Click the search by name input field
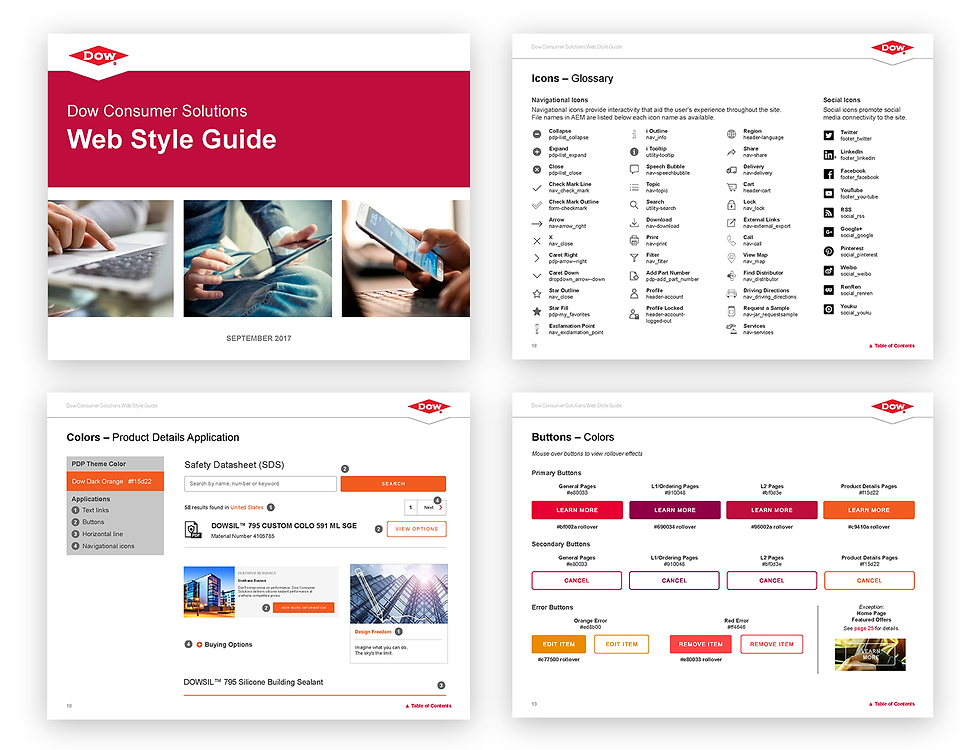This screenshot has width=980, height=750. (261, 484)
